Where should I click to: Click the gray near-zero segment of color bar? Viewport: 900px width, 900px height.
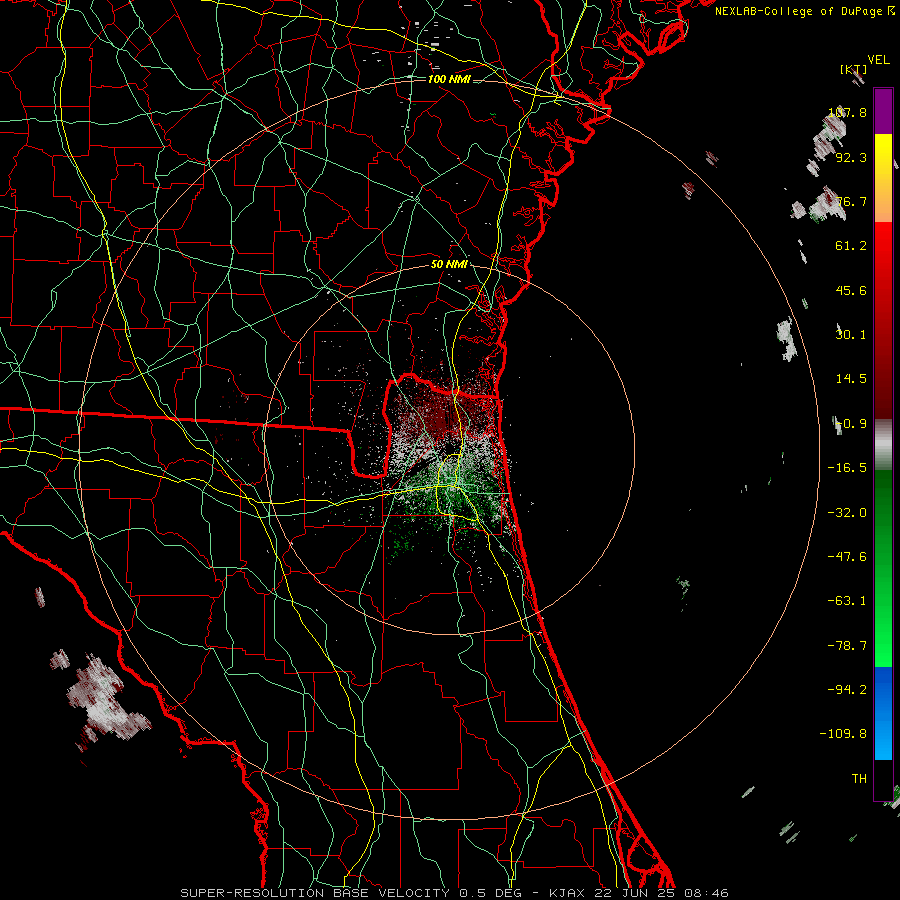coord(883,445)
